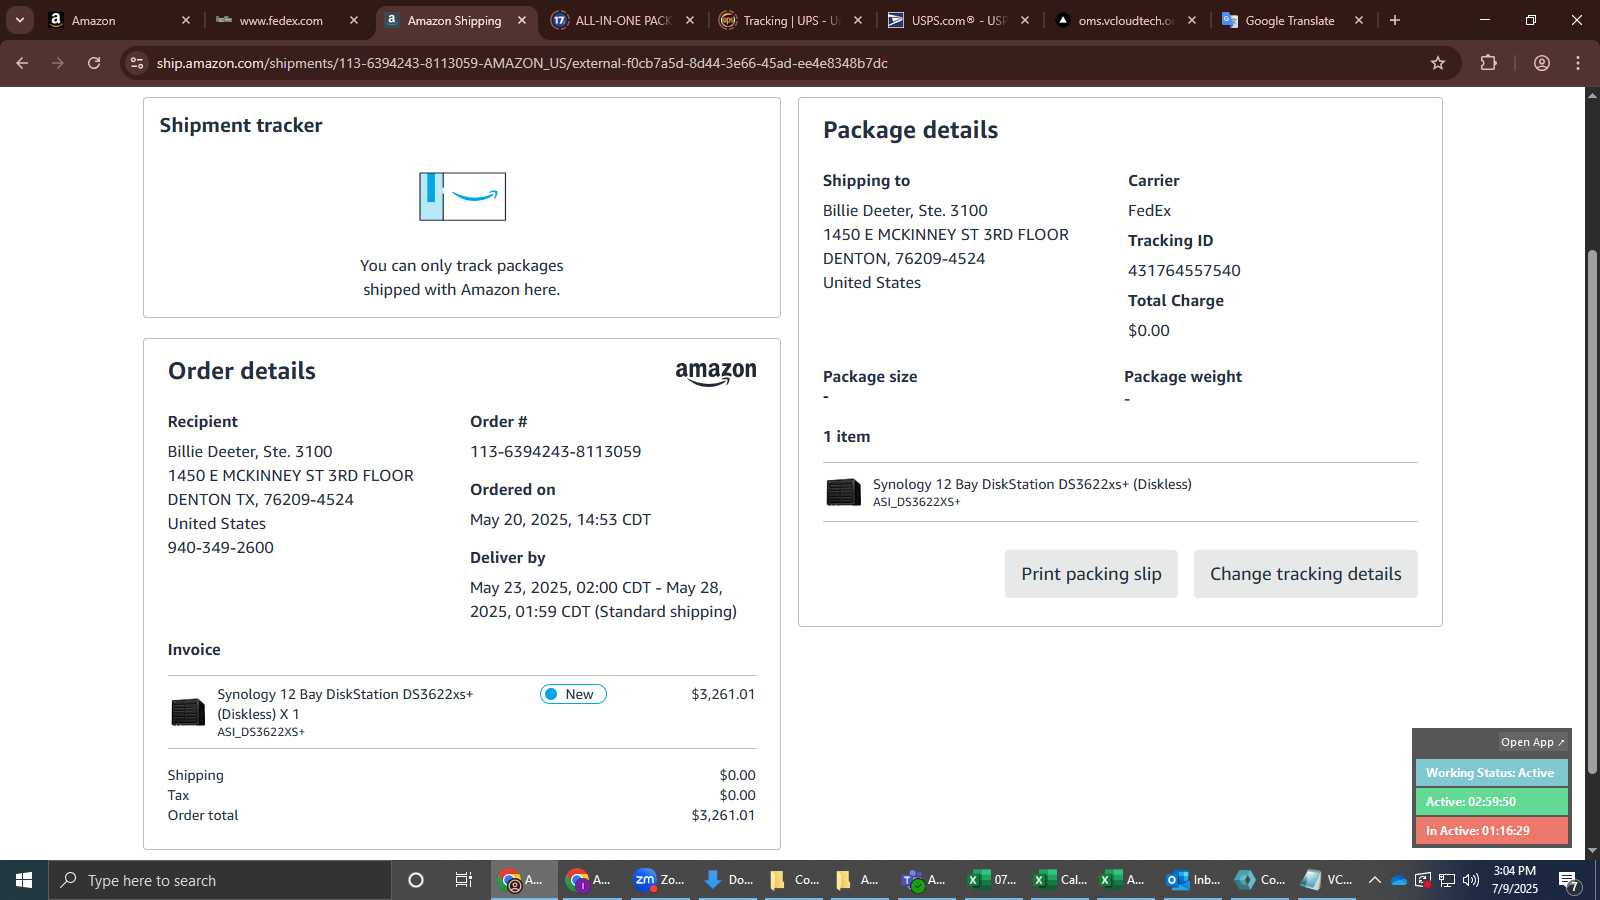This screenshot has height=900, width=1600.
Task: Open the notifications center icon
Action: click(1569, 880)
